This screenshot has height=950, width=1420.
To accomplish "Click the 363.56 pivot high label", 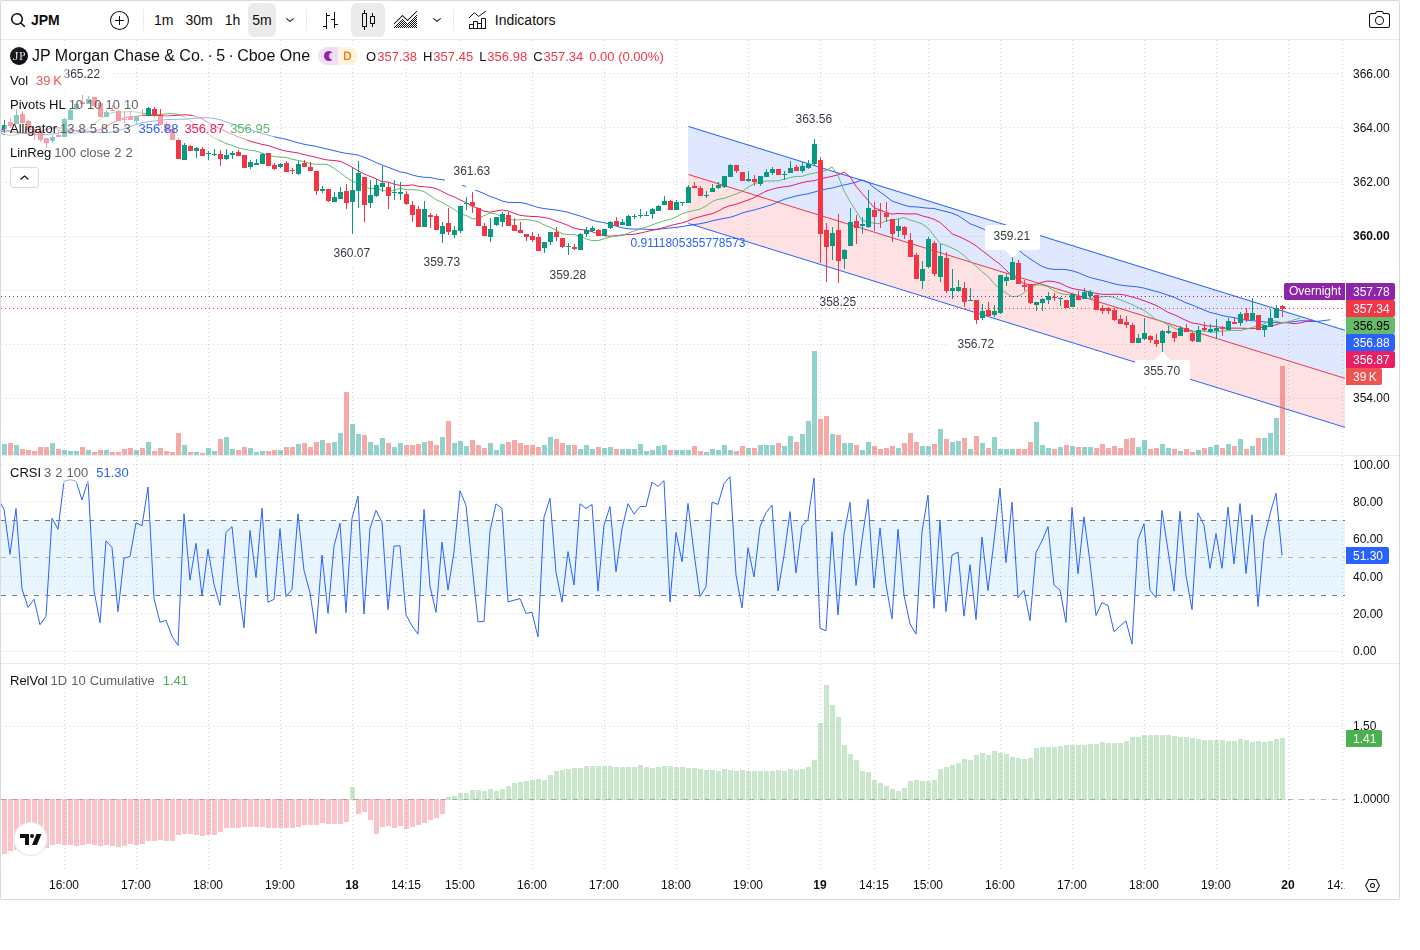I will pos(814,119).
